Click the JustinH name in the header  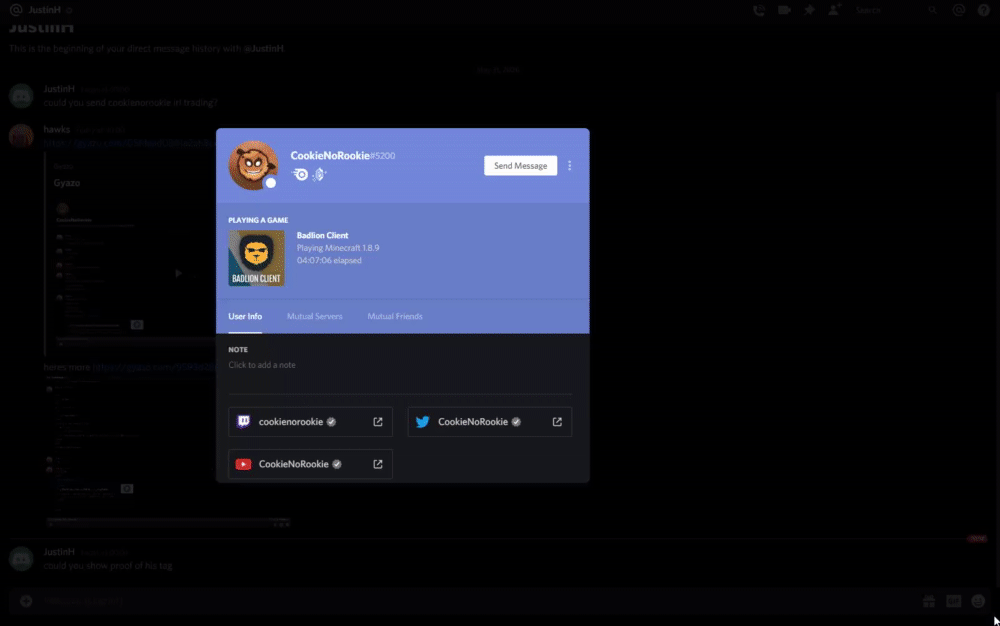click(45, 10)
